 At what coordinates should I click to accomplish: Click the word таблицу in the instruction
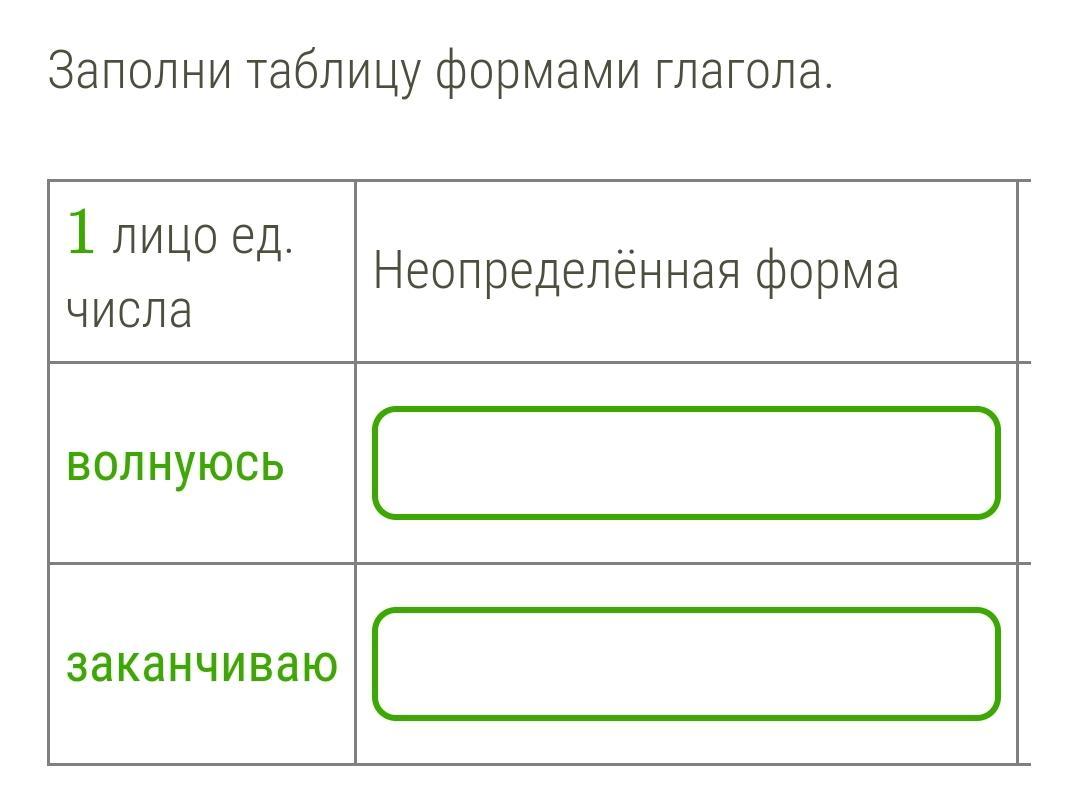[x=333, y=73]
